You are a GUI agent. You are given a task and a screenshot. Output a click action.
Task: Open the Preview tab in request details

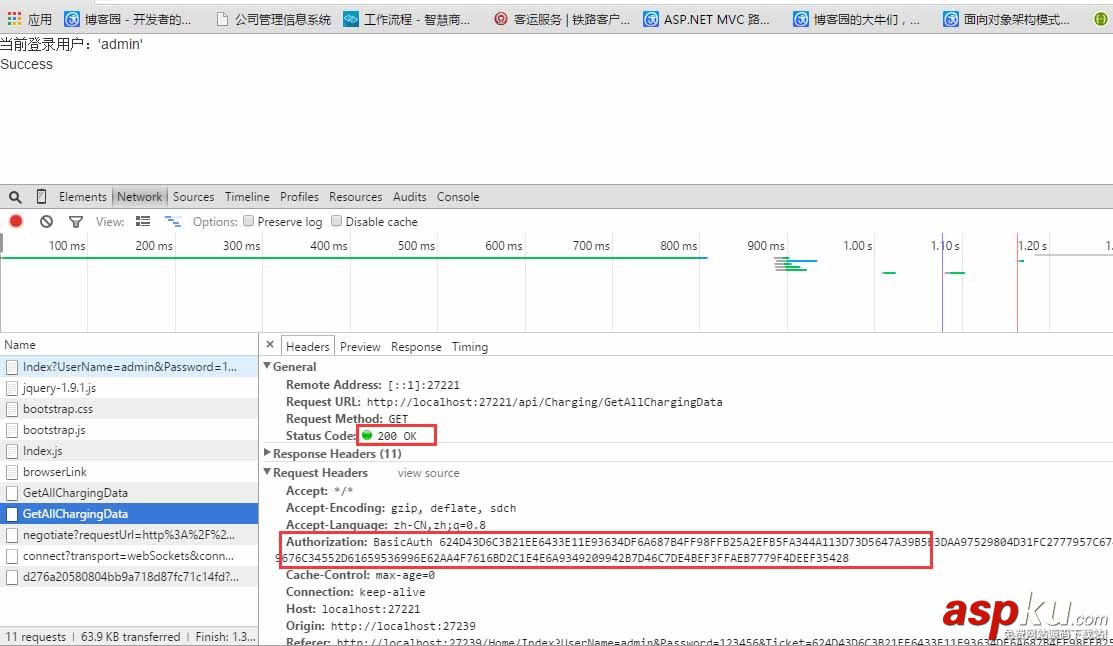pyautogui.click(x=359, y=346)
